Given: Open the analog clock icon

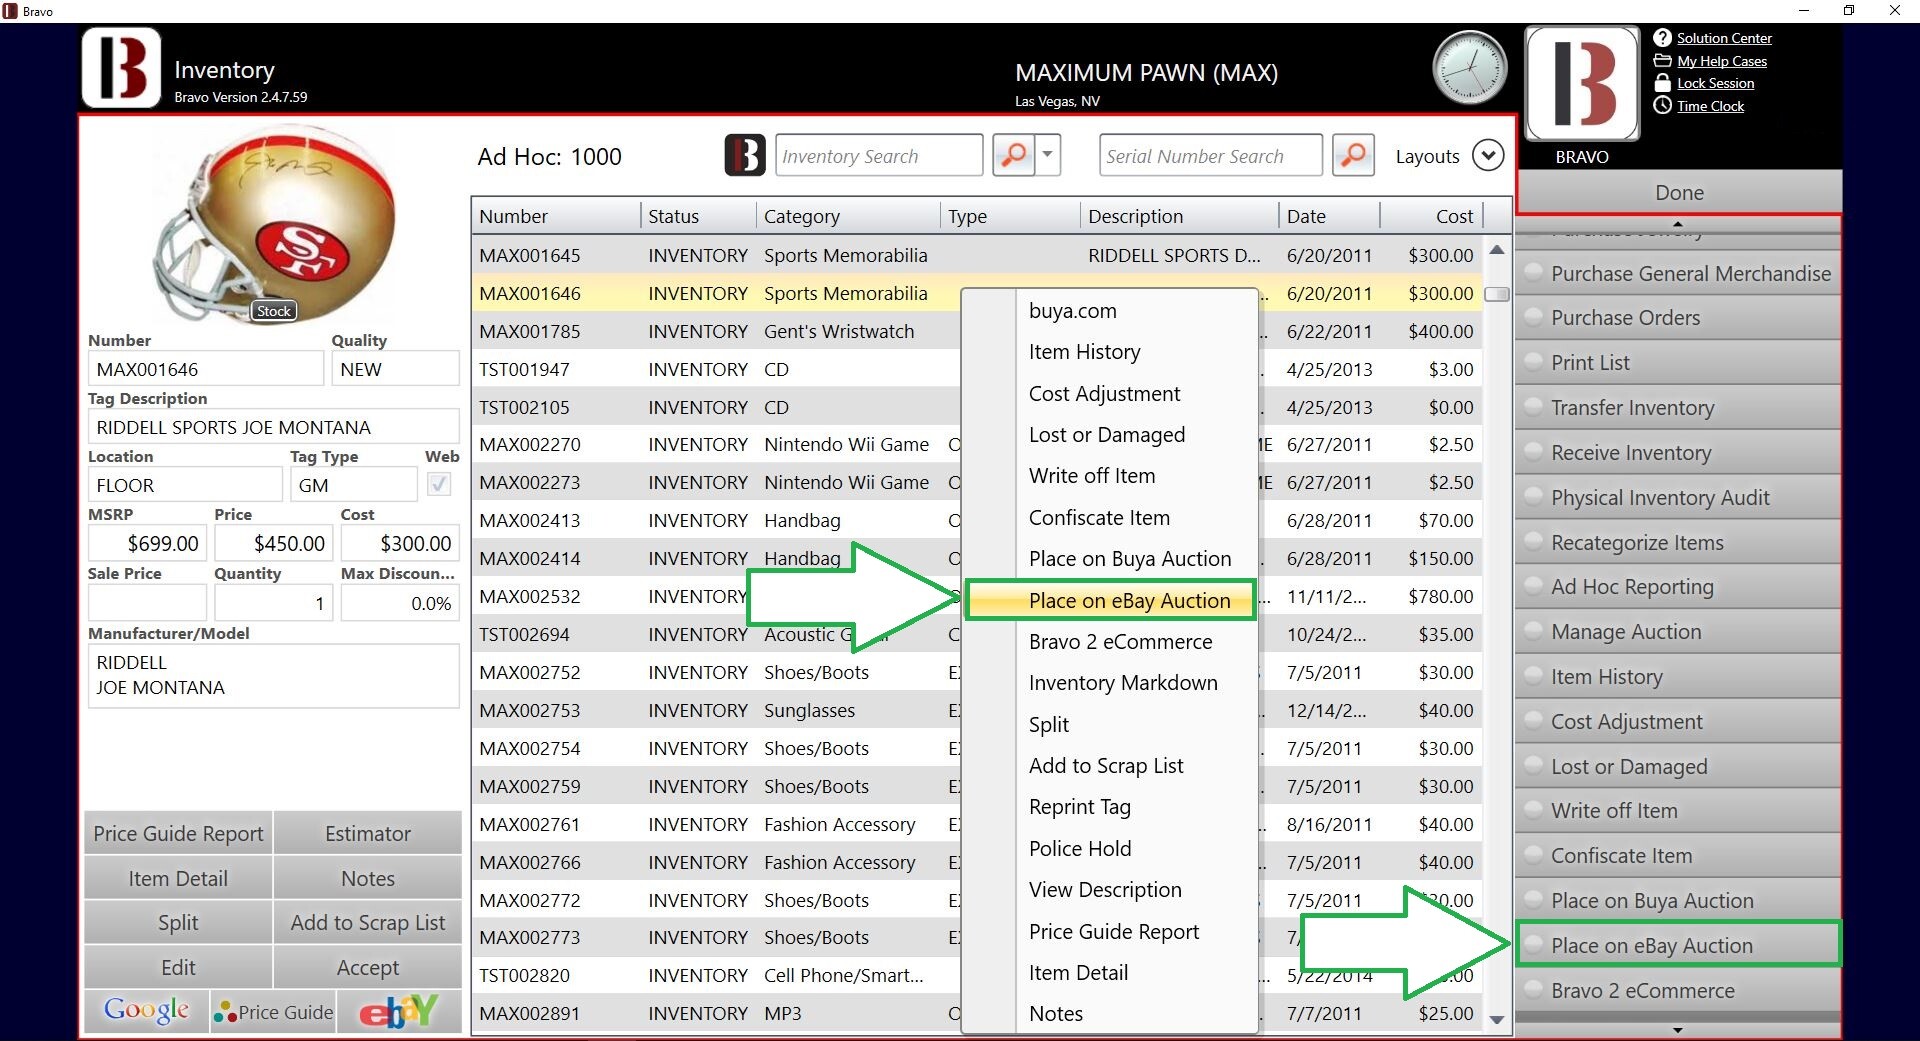Looking at the screenshot, I should [1469, 68].
